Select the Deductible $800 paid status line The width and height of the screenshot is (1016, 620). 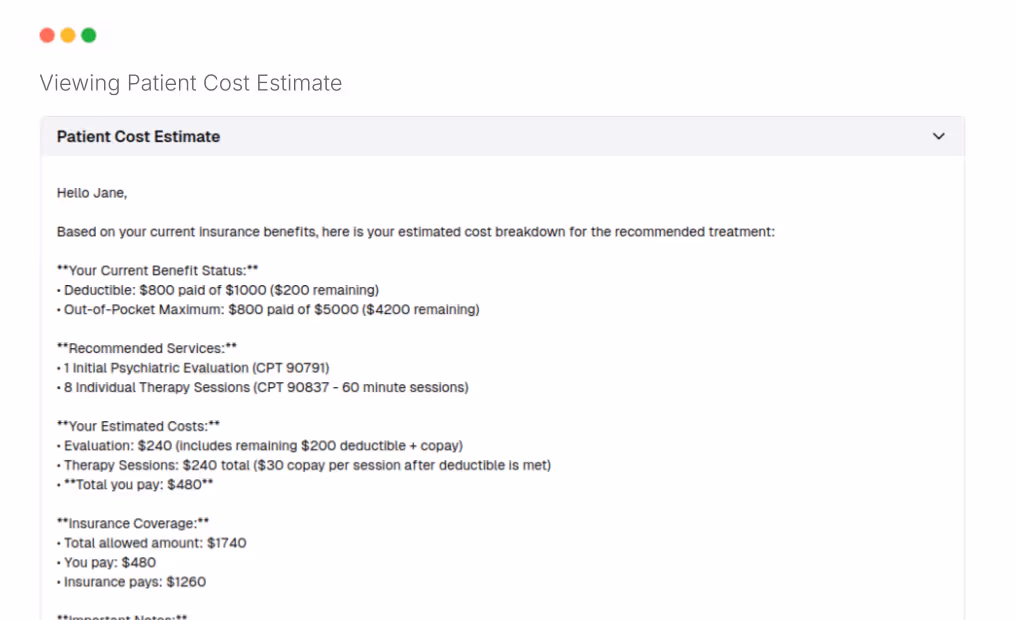(x=217, y=289)
